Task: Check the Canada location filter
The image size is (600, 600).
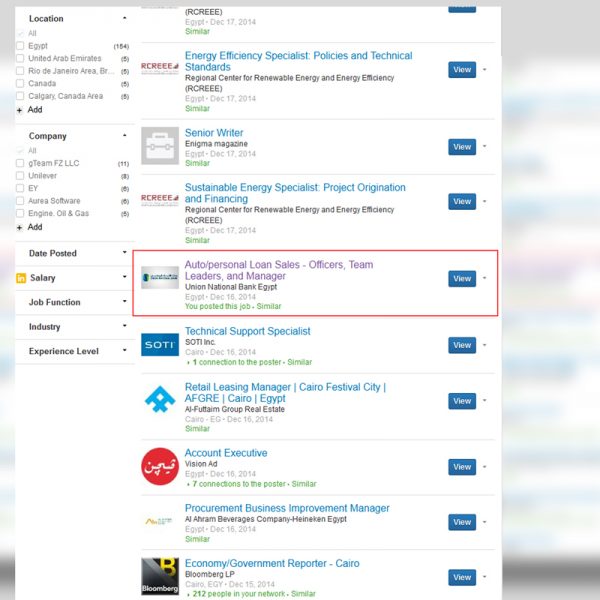Action: (x=20, y=83)
